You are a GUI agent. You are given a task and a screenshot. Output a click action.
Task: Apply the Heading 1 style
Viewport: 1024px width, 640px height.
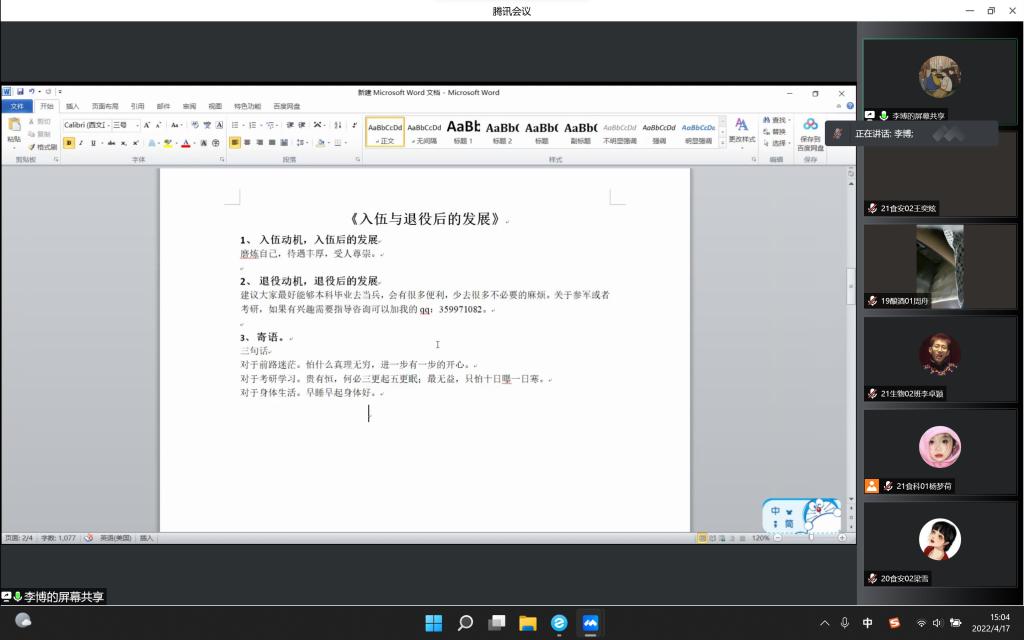[x=463, y=132]
